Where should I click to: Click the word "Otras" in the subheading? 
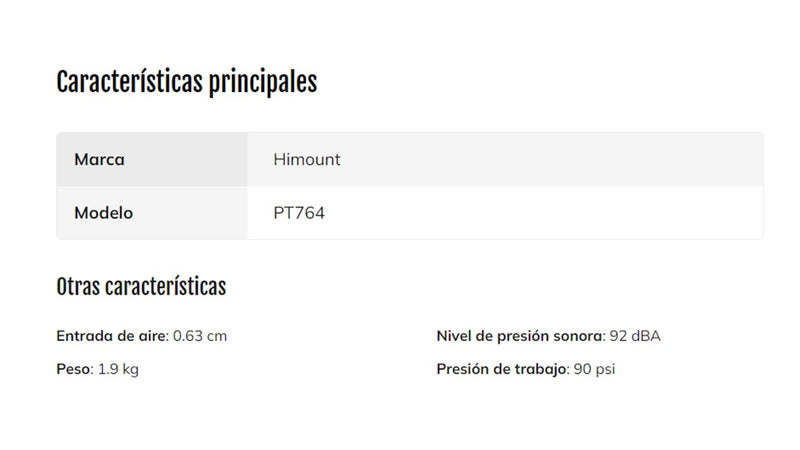(79, 288)
